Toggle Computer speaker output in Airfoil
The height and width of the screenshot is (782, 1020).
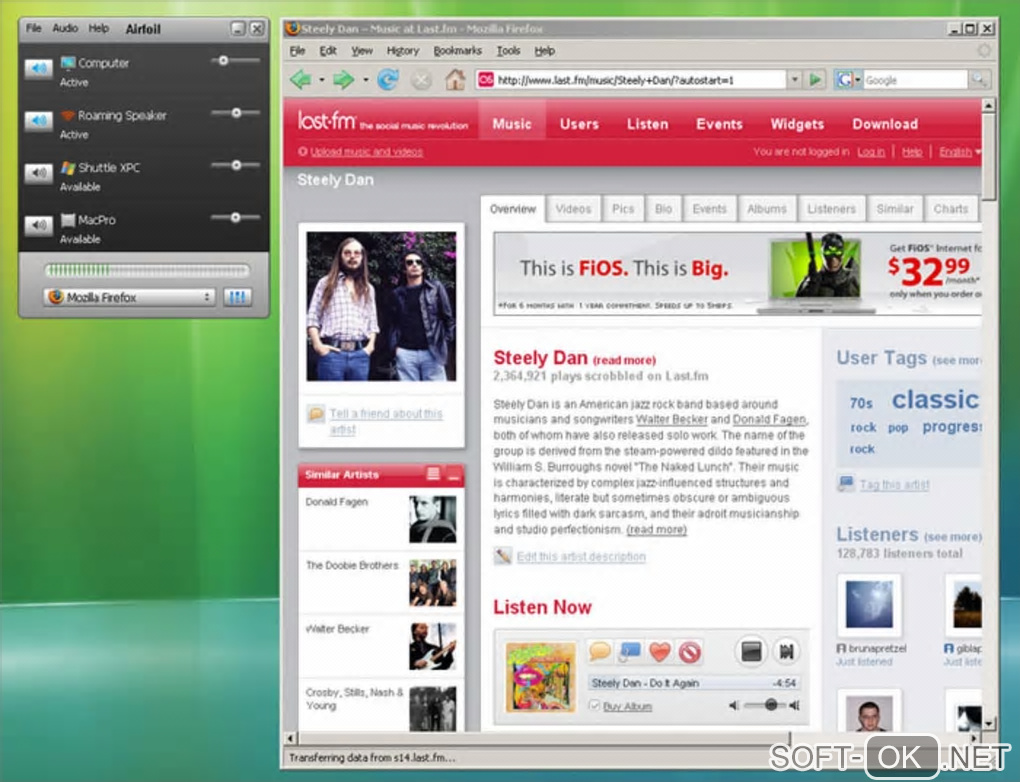point(38,68)
